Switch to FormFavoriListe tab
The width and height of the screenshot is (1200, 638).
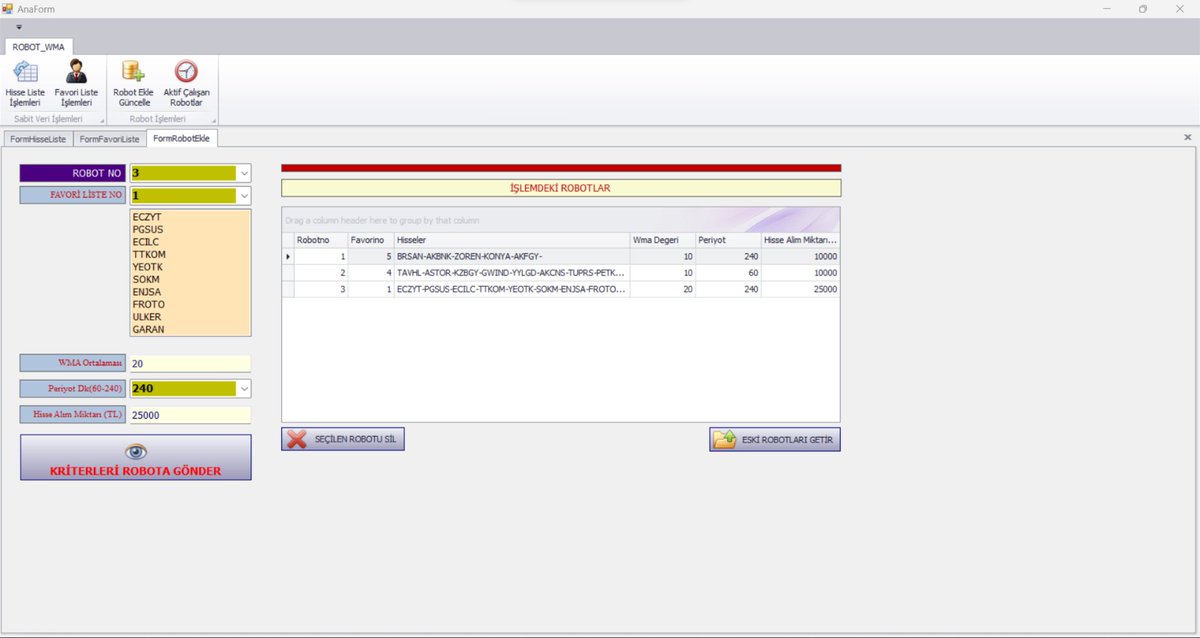click(x=109, y=138)
